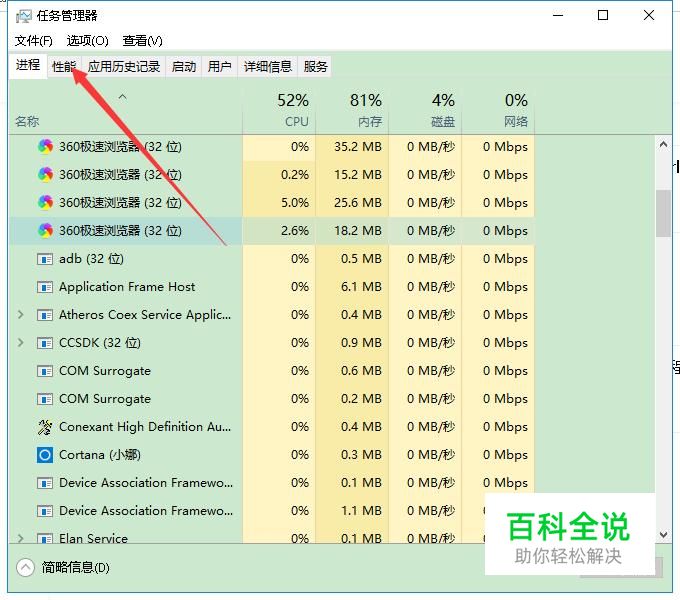The image size is (680, 600).
Task: Click the 360 browser icon in the 35.2 MB row
Action: (x=45, y=147)
